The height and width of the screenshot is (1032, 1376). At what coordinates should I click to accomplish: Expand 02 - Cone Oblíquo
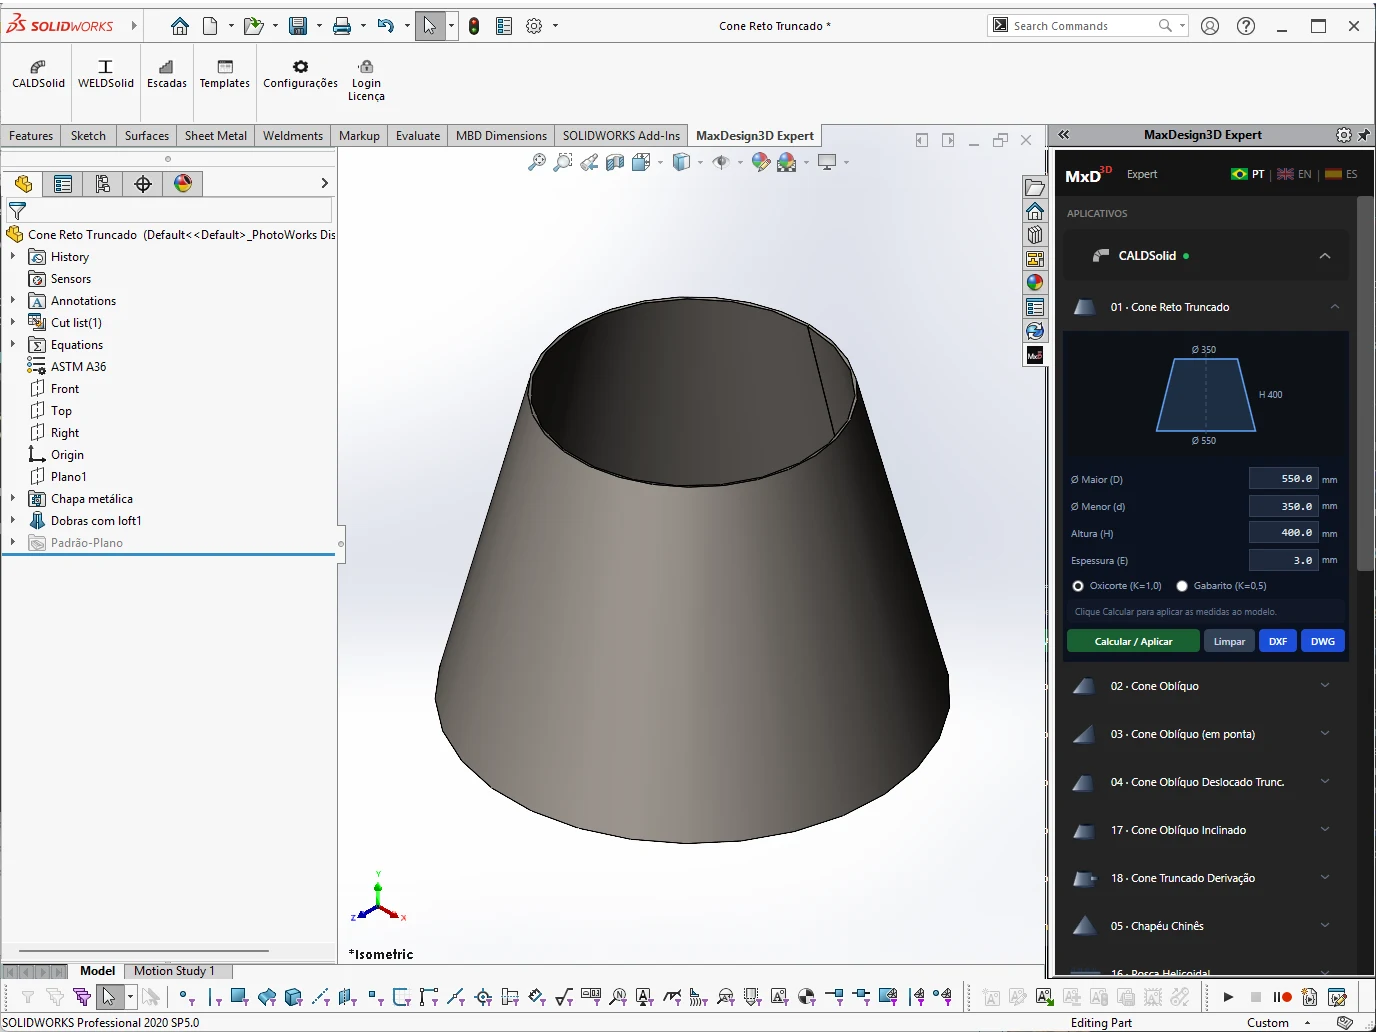pos(1325,686)
